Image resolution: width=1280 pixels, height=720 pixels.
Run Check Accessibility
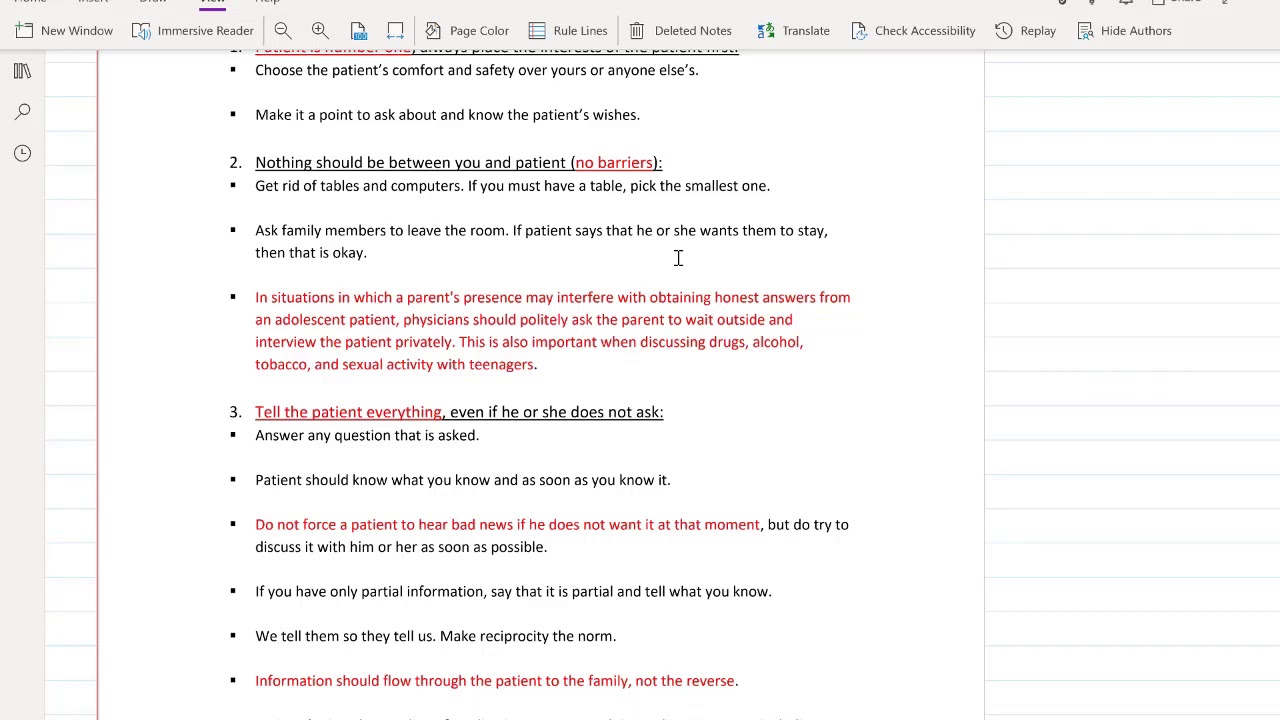point(911,30)
